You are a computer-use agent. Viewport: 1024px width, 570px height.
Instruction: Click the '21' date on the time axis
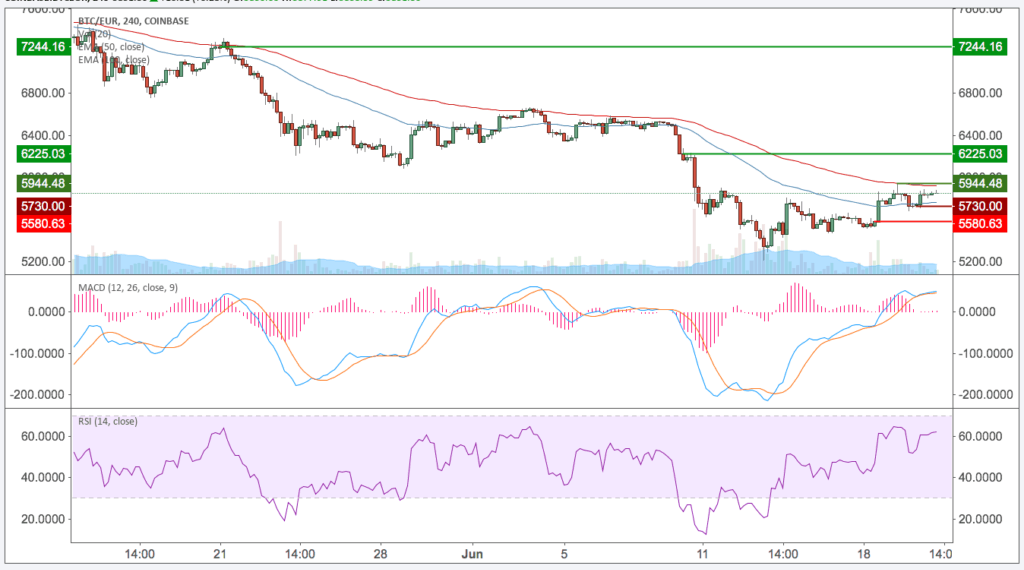(221, 550)
